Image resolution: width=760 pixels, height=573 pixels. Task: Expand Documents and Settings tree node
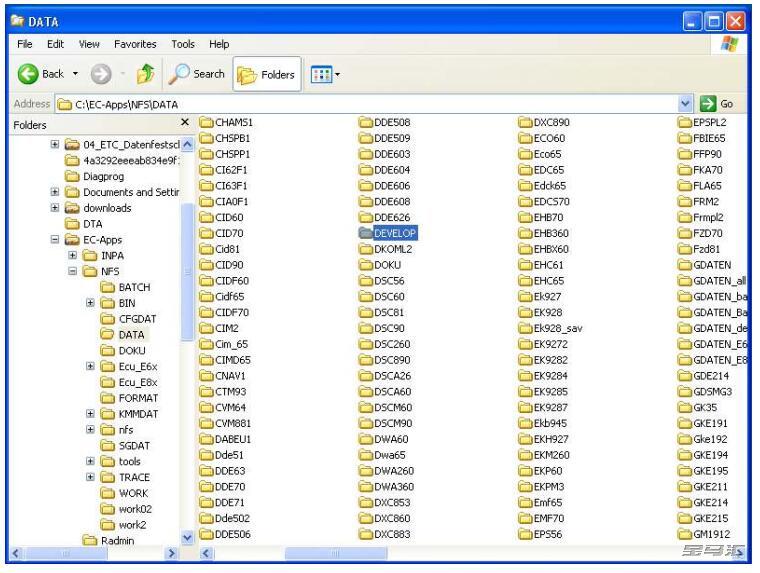[x=55, y=191]
